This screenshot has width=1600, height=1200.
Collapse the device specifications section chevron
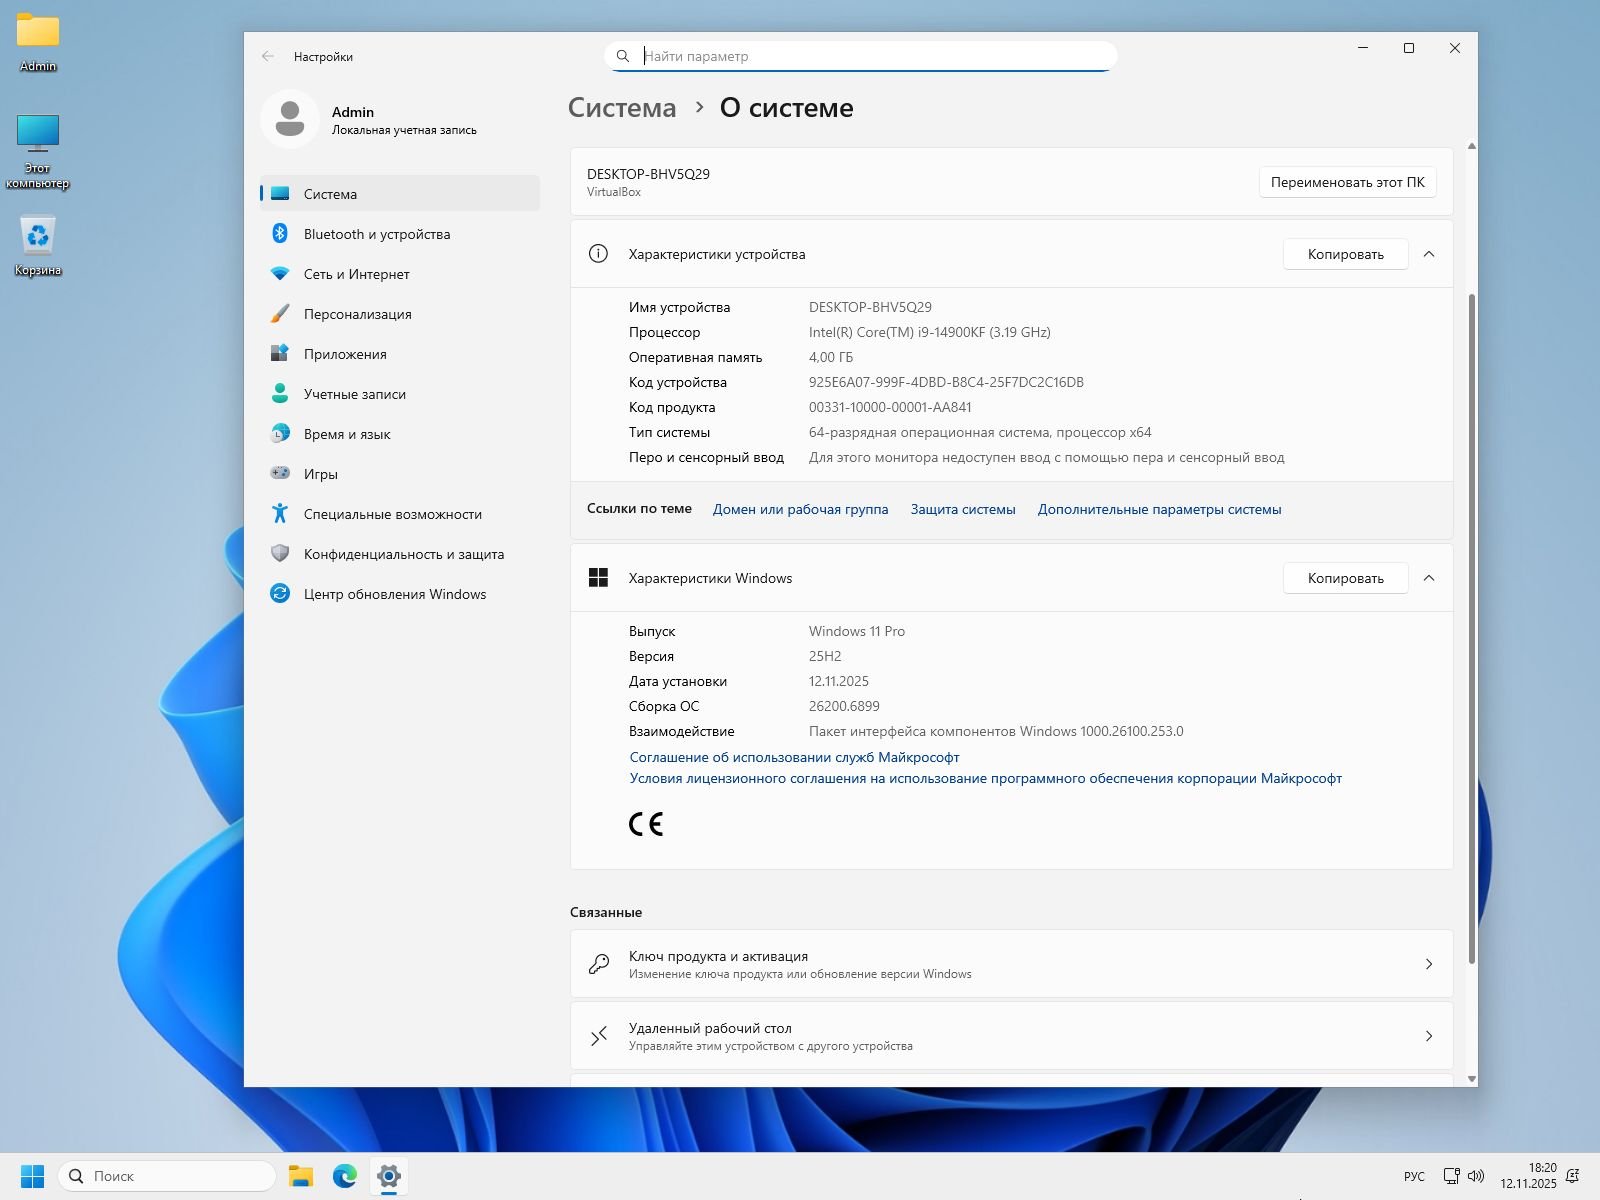(1429, 254)
